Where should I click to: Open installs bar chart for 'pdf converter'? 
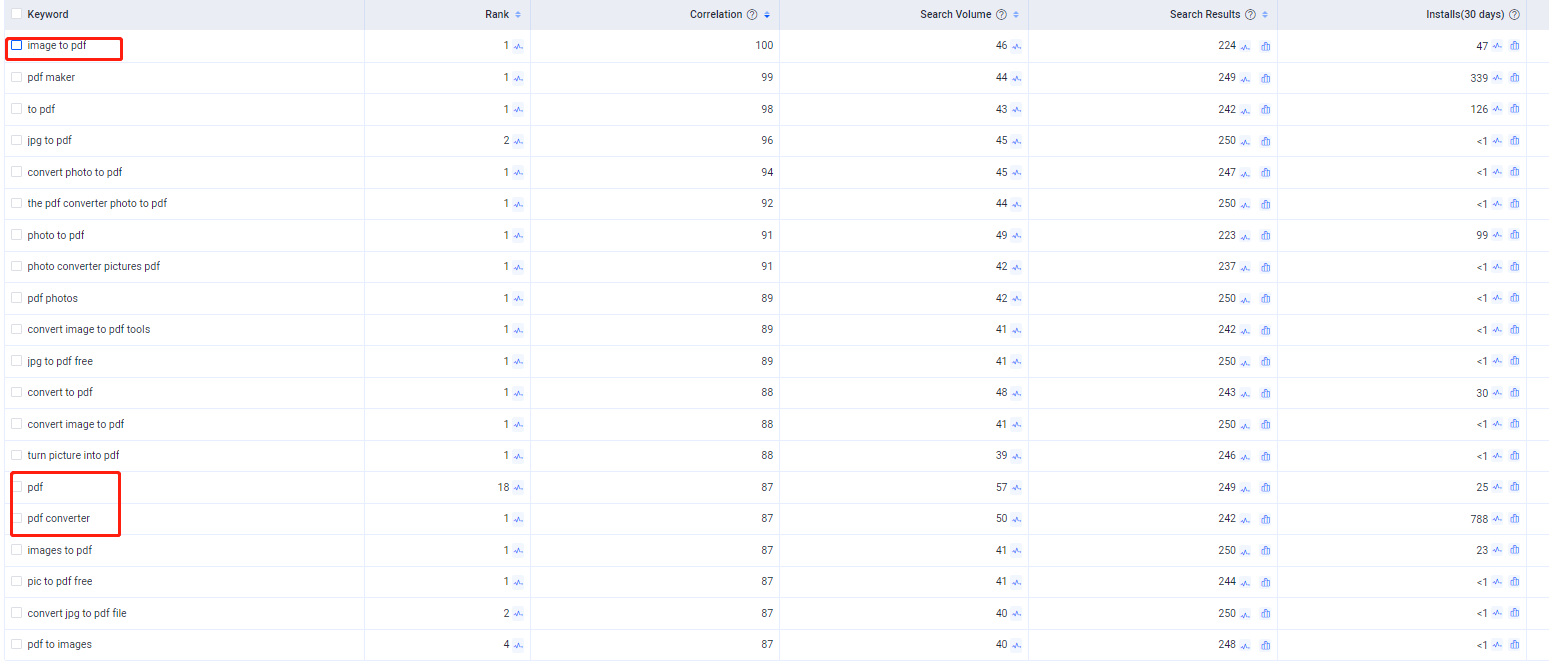[x=1514, y=519]
